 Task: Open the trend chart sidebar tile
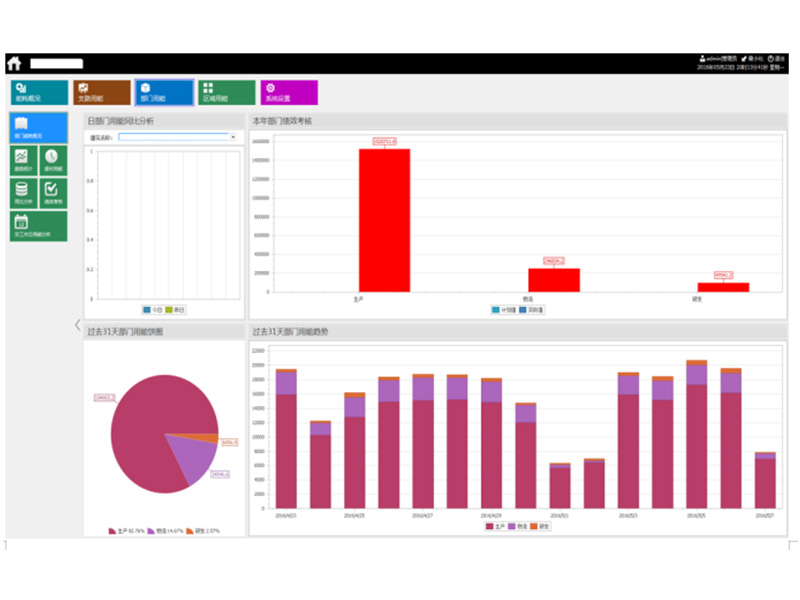pos(23,160)
